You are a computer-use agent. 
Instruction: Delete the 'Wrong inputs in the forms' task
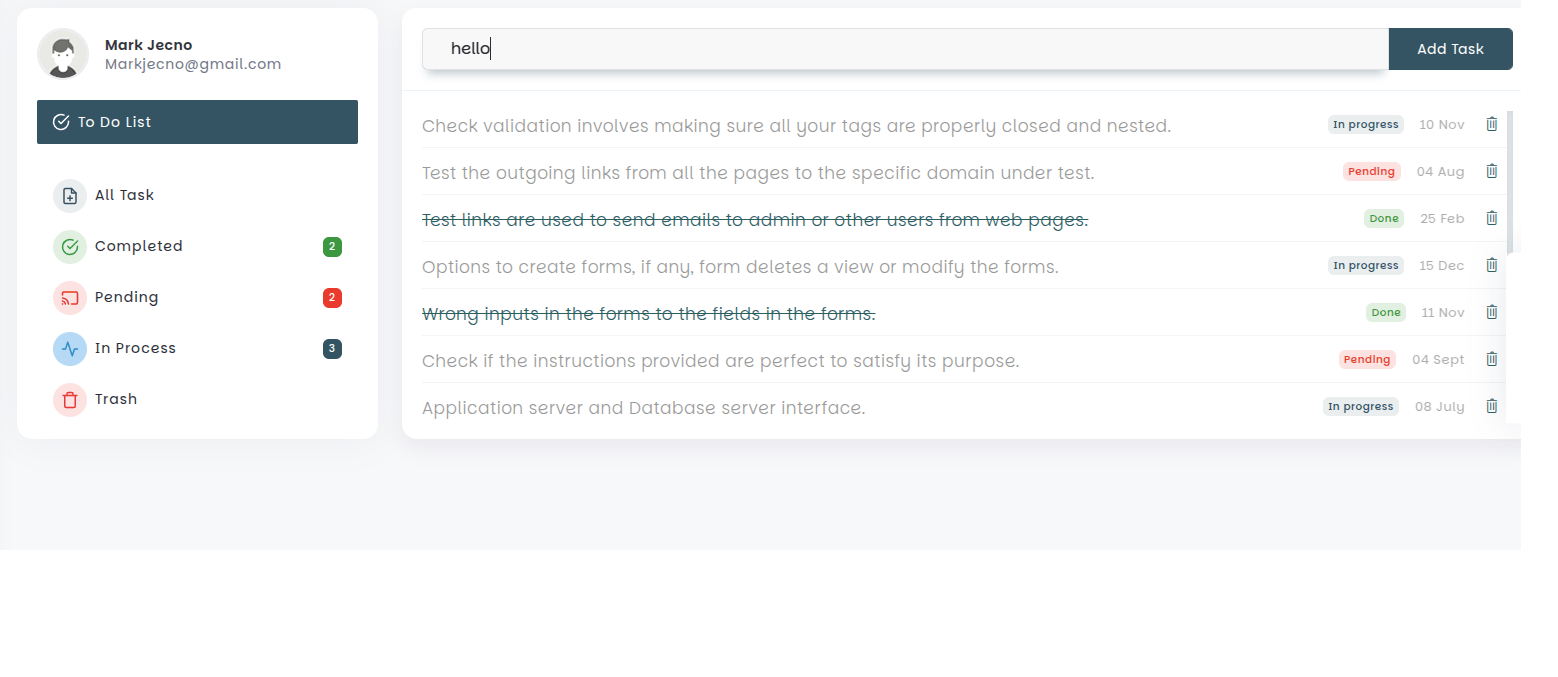[x=1491, y=312]
